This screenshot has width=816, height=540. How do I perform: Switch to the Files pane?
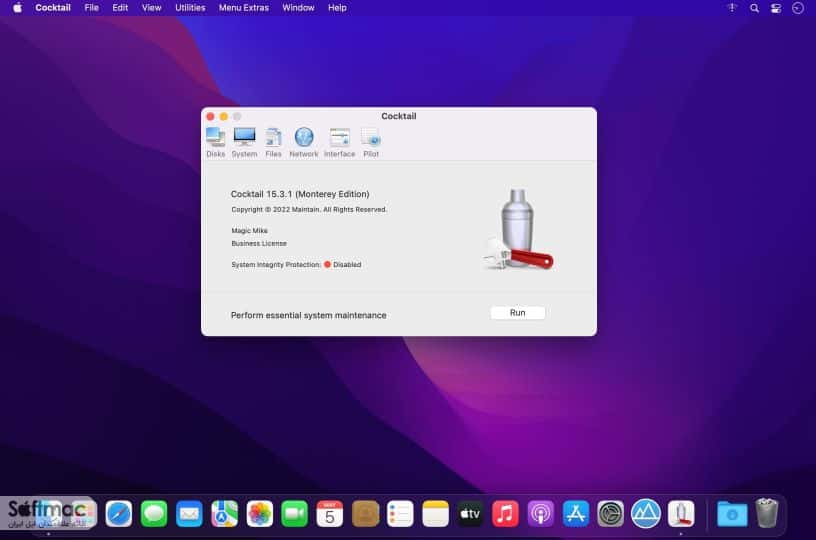coord(273,142)
